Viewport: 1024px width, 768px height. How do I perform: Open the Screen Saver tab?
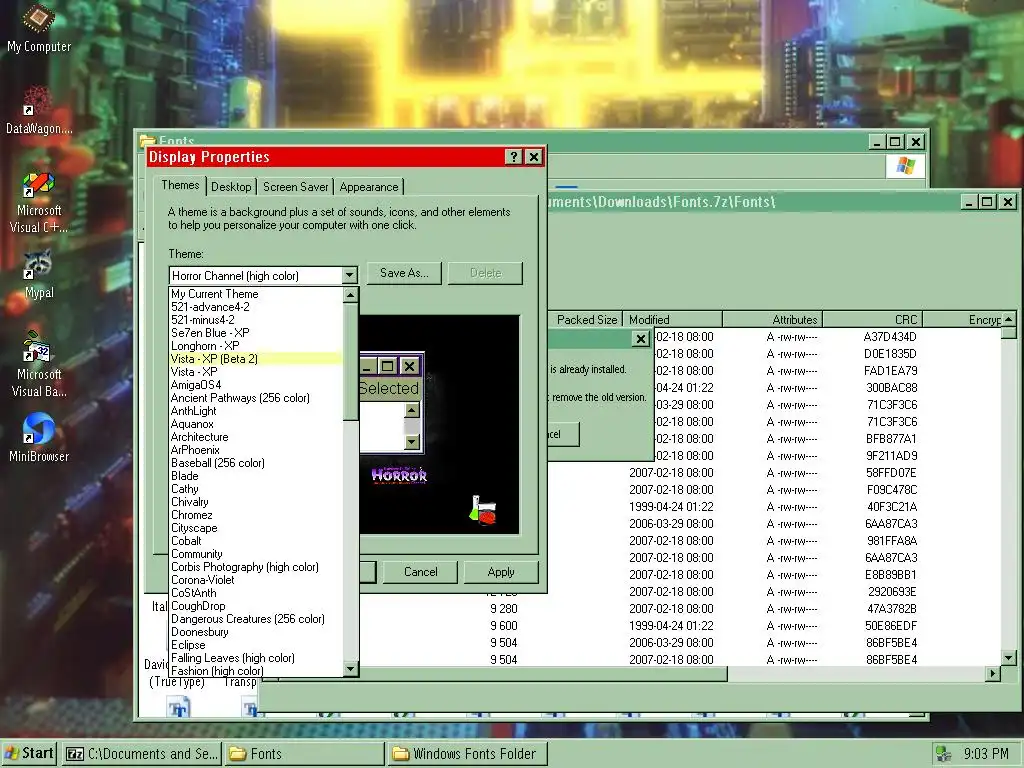pos(295,187)
